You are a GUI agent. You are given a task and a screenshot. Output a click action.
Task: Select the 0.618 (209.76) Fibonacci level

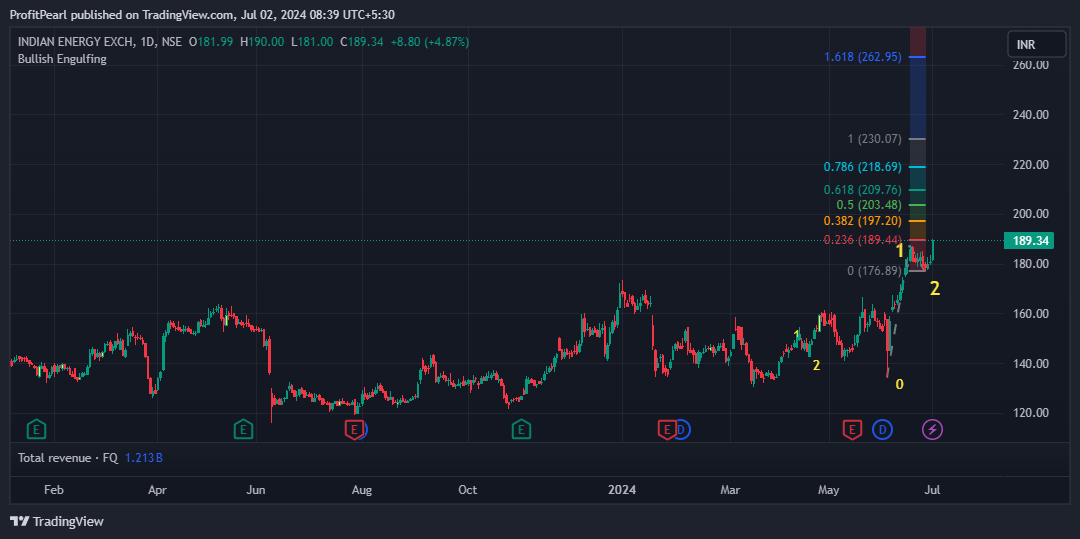pos(863,190)
